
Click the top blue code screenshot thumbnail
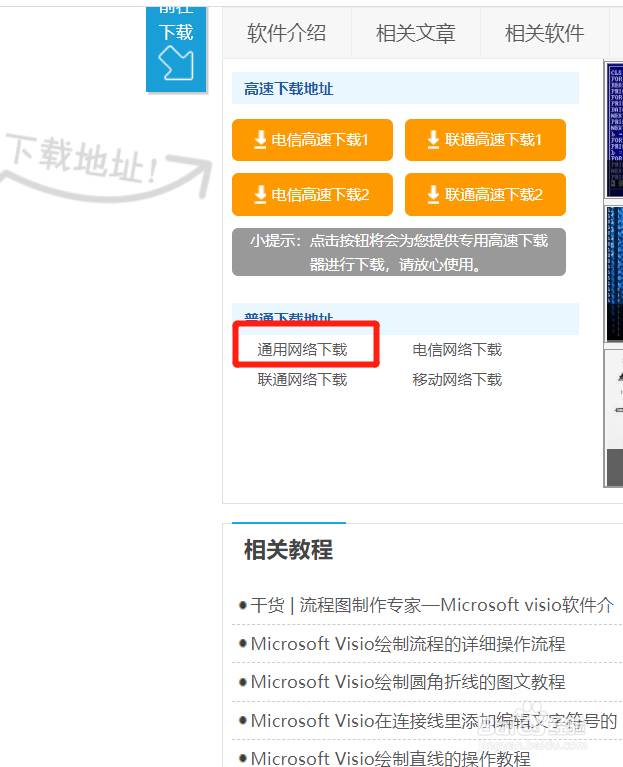(x=614, y=130)
